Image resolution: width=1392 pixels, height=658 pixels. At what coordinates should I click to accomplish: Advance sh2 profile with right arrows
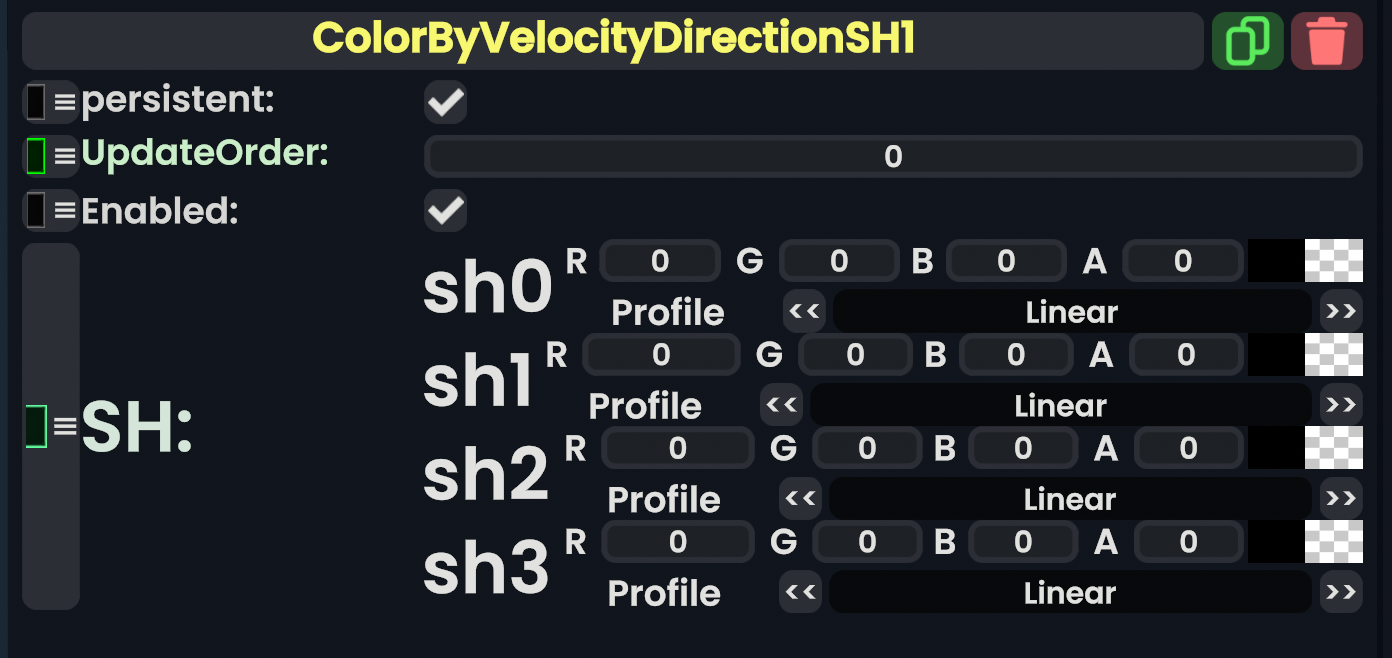(1340, 499)
